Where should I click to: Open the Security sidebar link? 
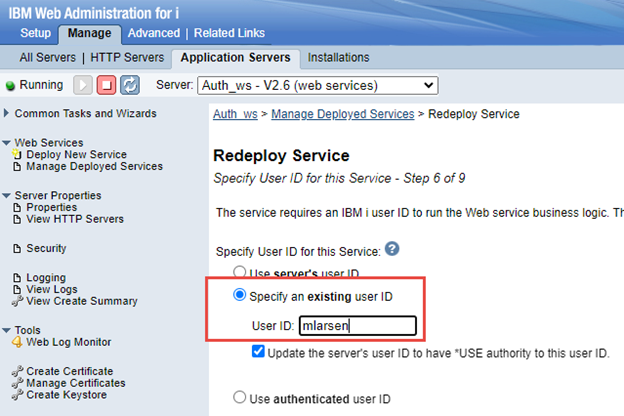tap(46, 248)
